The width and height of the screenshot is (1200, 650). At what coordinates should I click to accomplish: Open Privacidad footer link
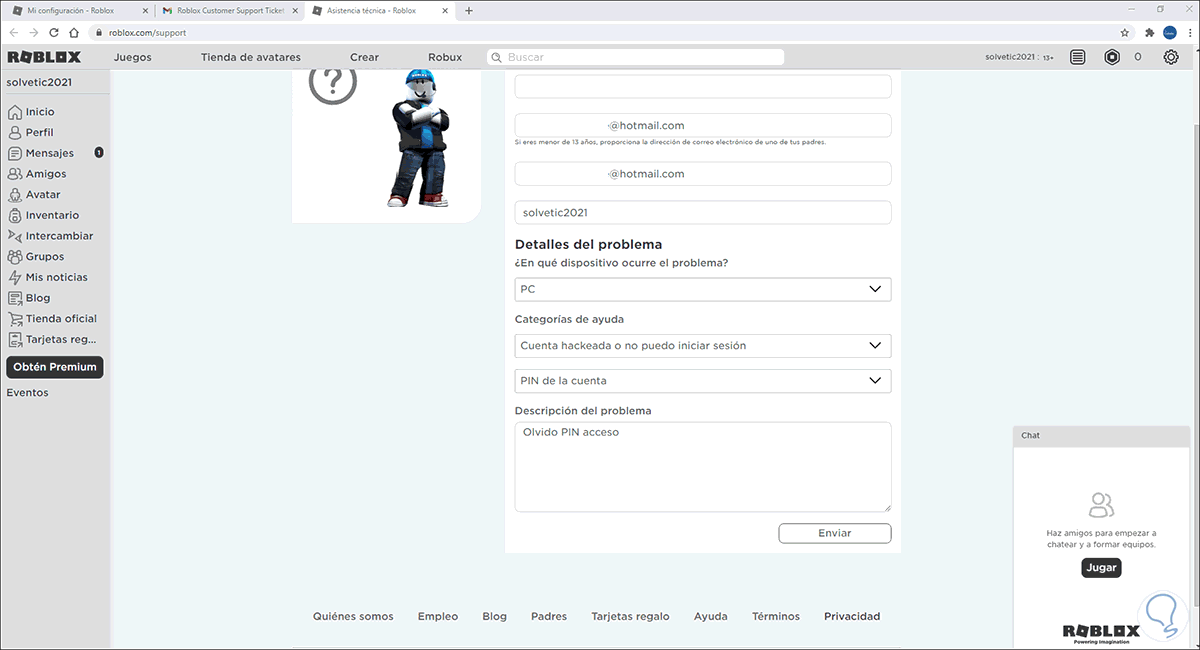(852, 617)
